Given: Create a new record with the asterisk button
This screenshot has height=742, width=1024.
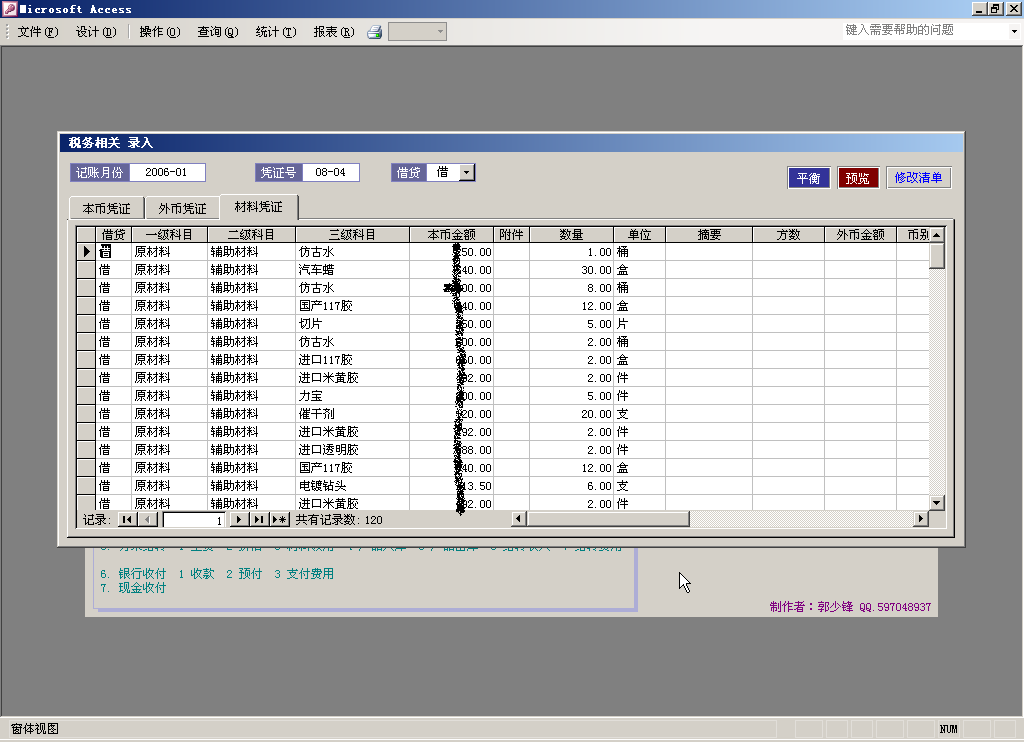Looking at the screenshot, I should [x=279, y=520].
